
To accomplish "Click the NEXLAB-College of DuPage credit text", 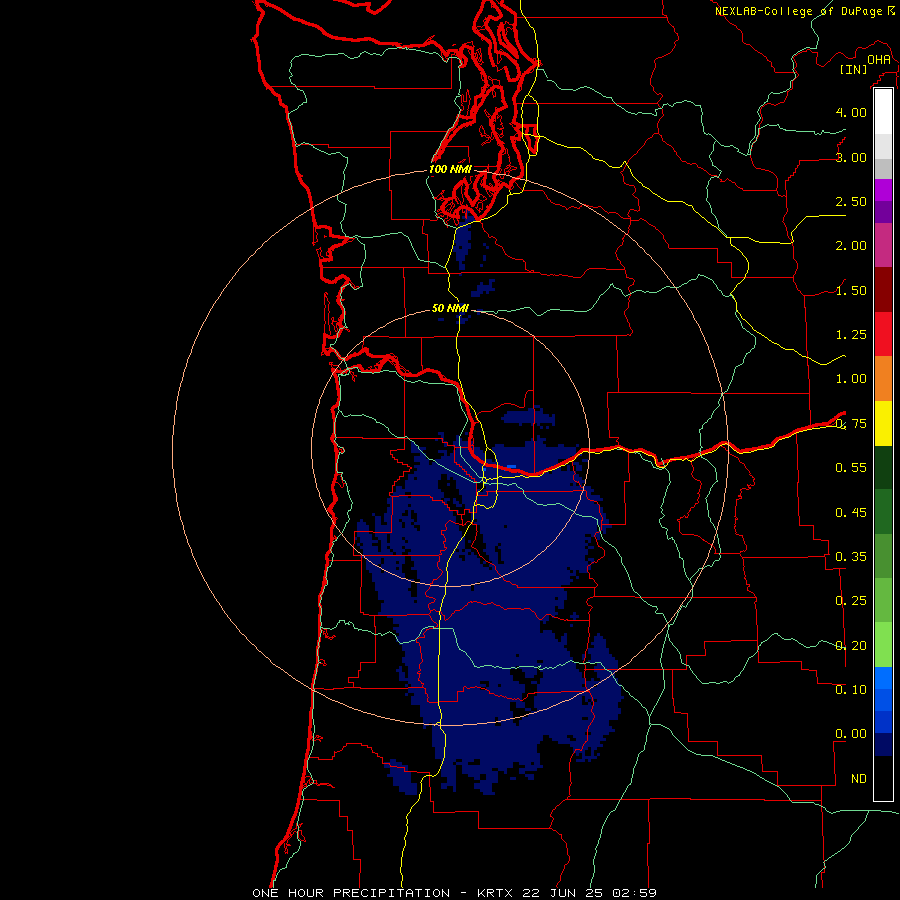I will click(800, 11).
